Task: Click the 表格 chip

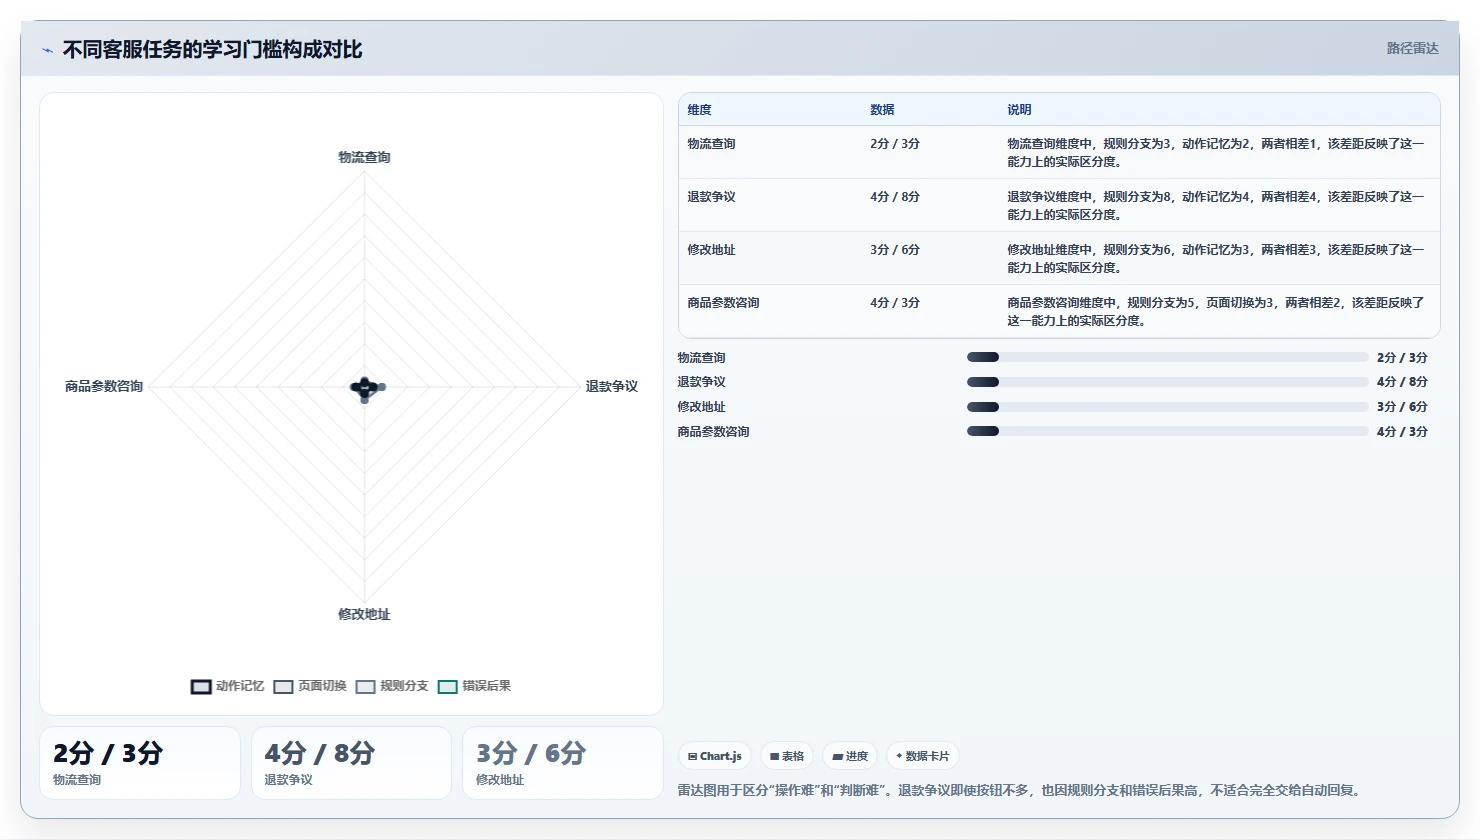Action: pyautogui.click(x=787, y=756)
